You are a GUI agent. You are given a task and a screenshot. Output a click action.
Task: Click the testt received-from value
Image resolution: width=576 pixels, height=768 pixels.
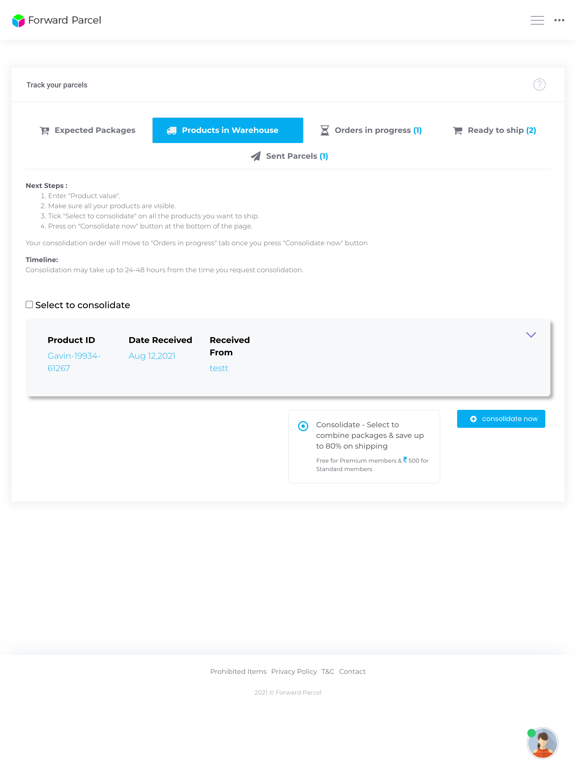coord(219,368)
